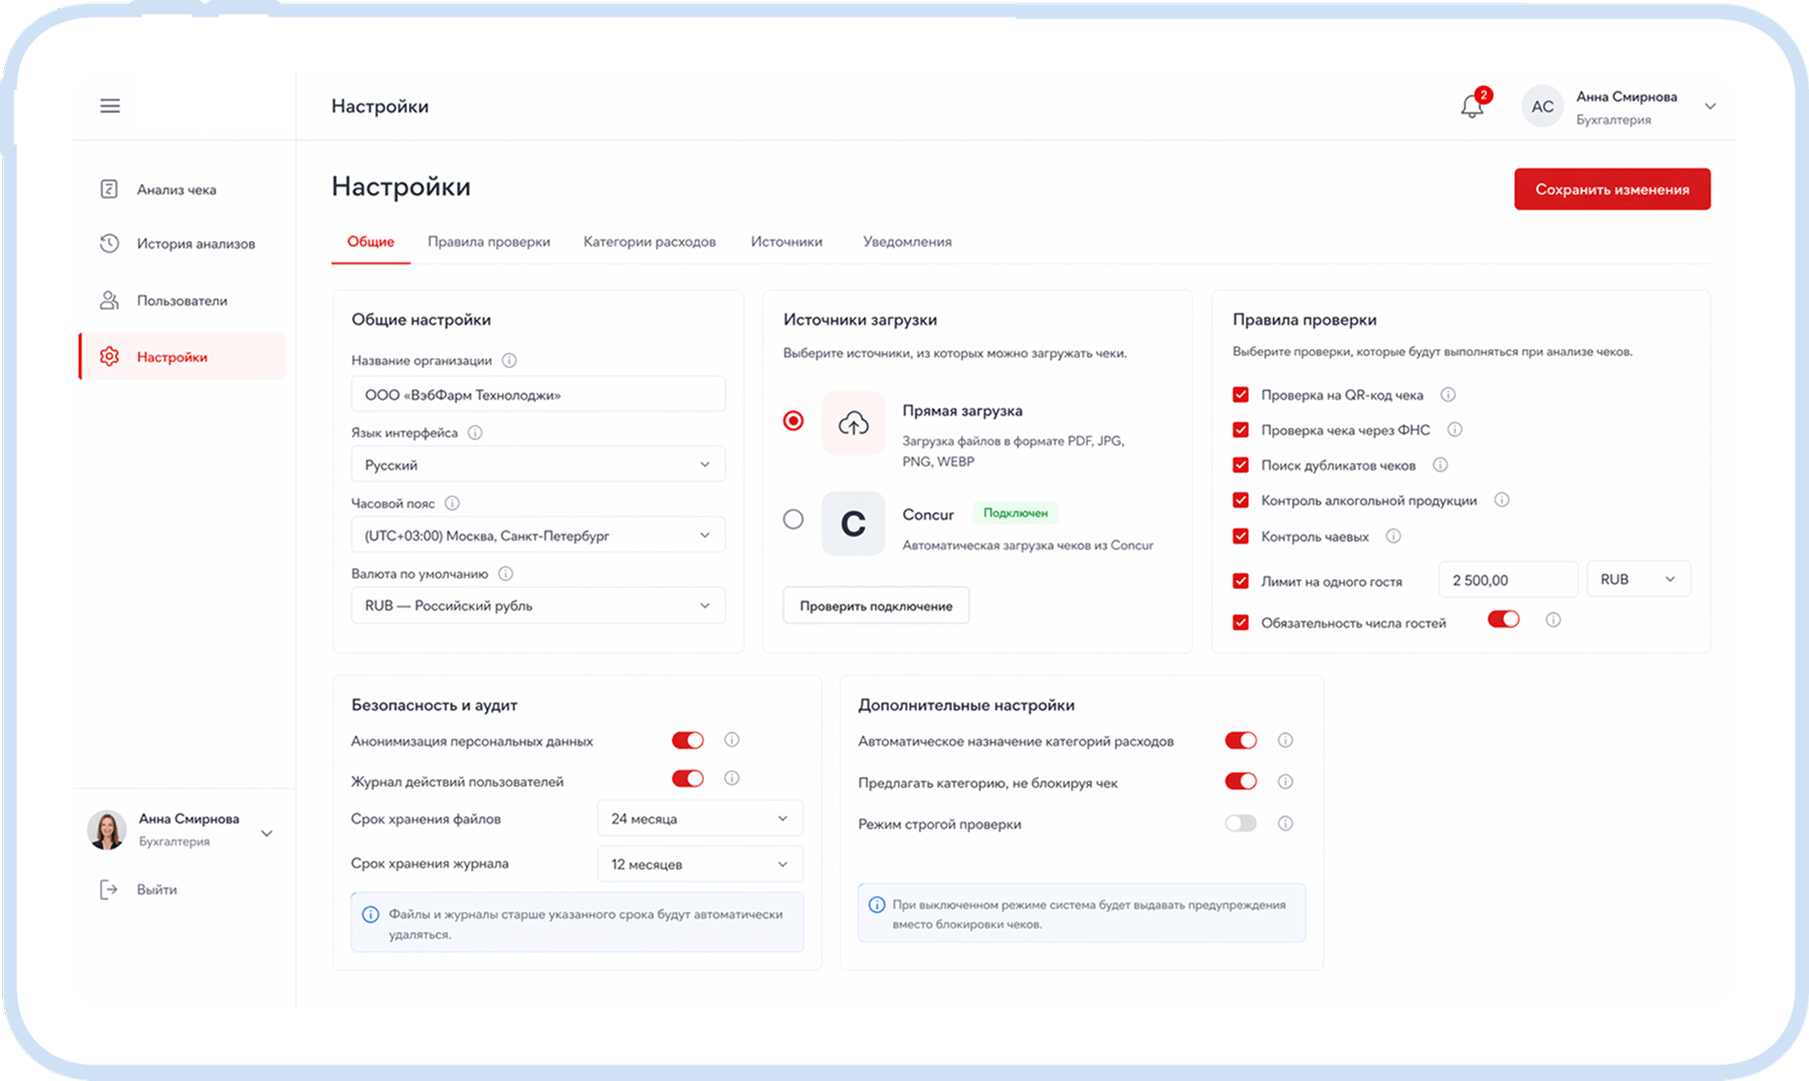The width and height of the screenshot is (1809, 1081).
Task: Click the logout door icon
Action: 108,889
